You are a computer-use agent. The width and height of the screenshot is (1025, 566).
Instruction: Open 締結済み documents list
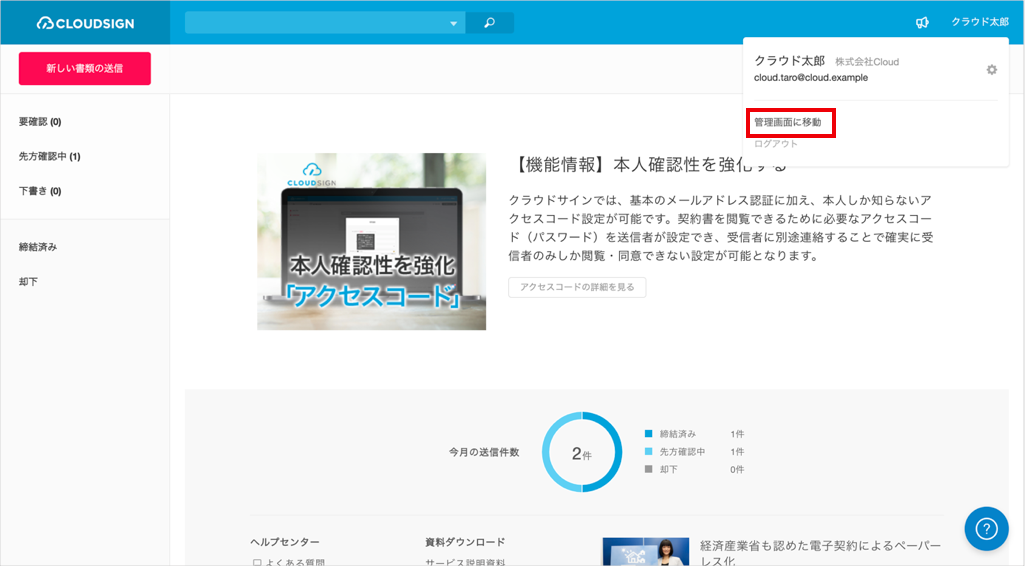tap(38, 247)
